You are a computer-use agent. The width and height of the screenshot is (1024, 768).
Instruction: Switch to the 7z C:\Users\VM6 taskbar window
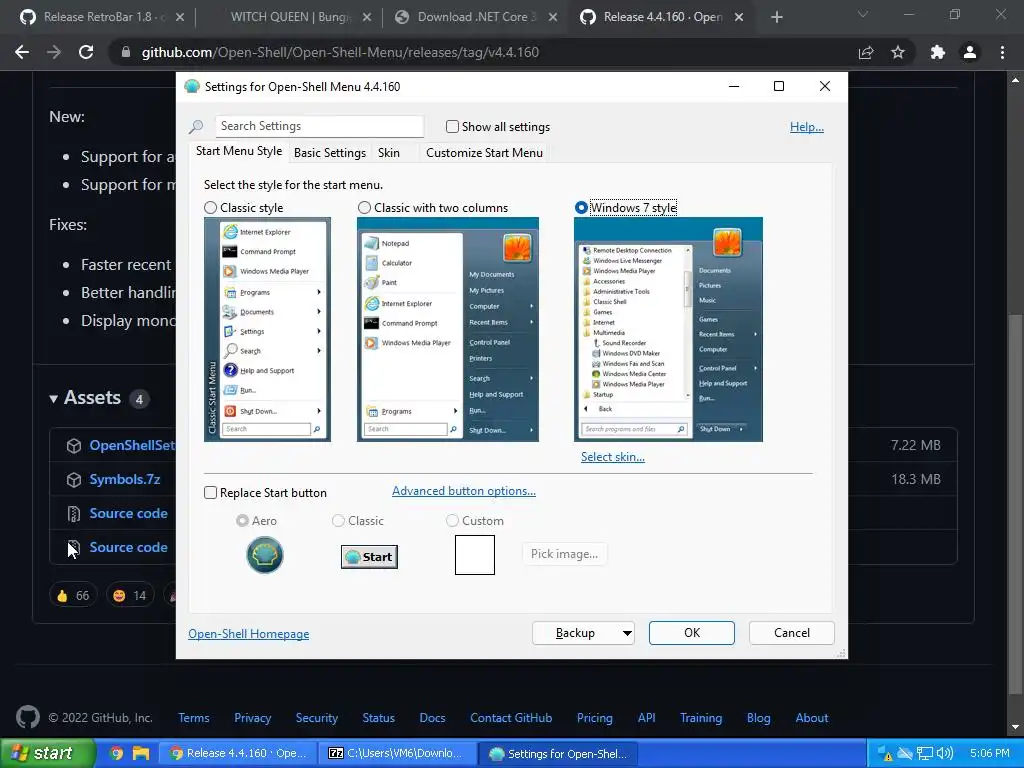click(398, 753)
